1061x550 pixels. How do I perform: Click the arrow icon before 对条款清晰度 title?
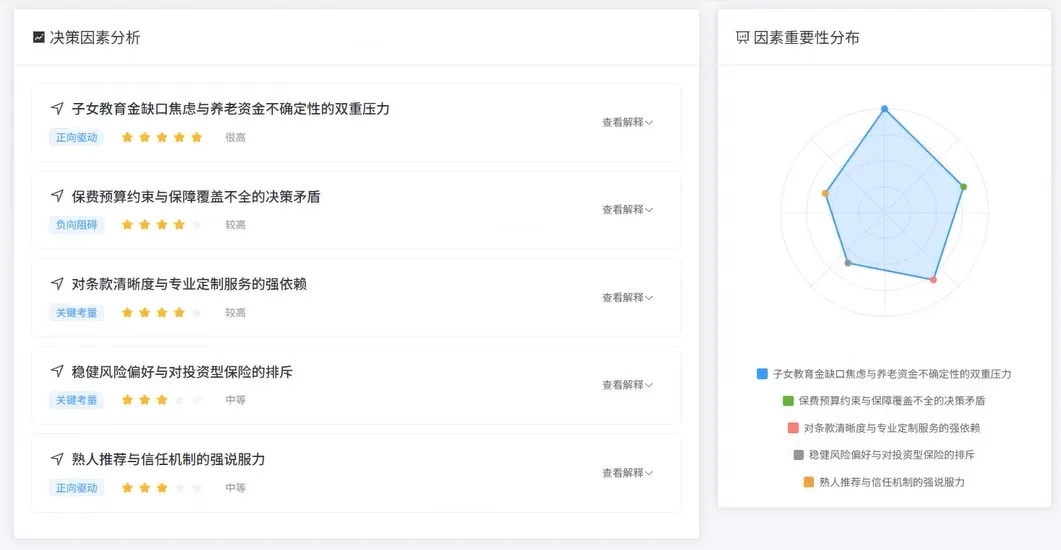click(57, 284)
